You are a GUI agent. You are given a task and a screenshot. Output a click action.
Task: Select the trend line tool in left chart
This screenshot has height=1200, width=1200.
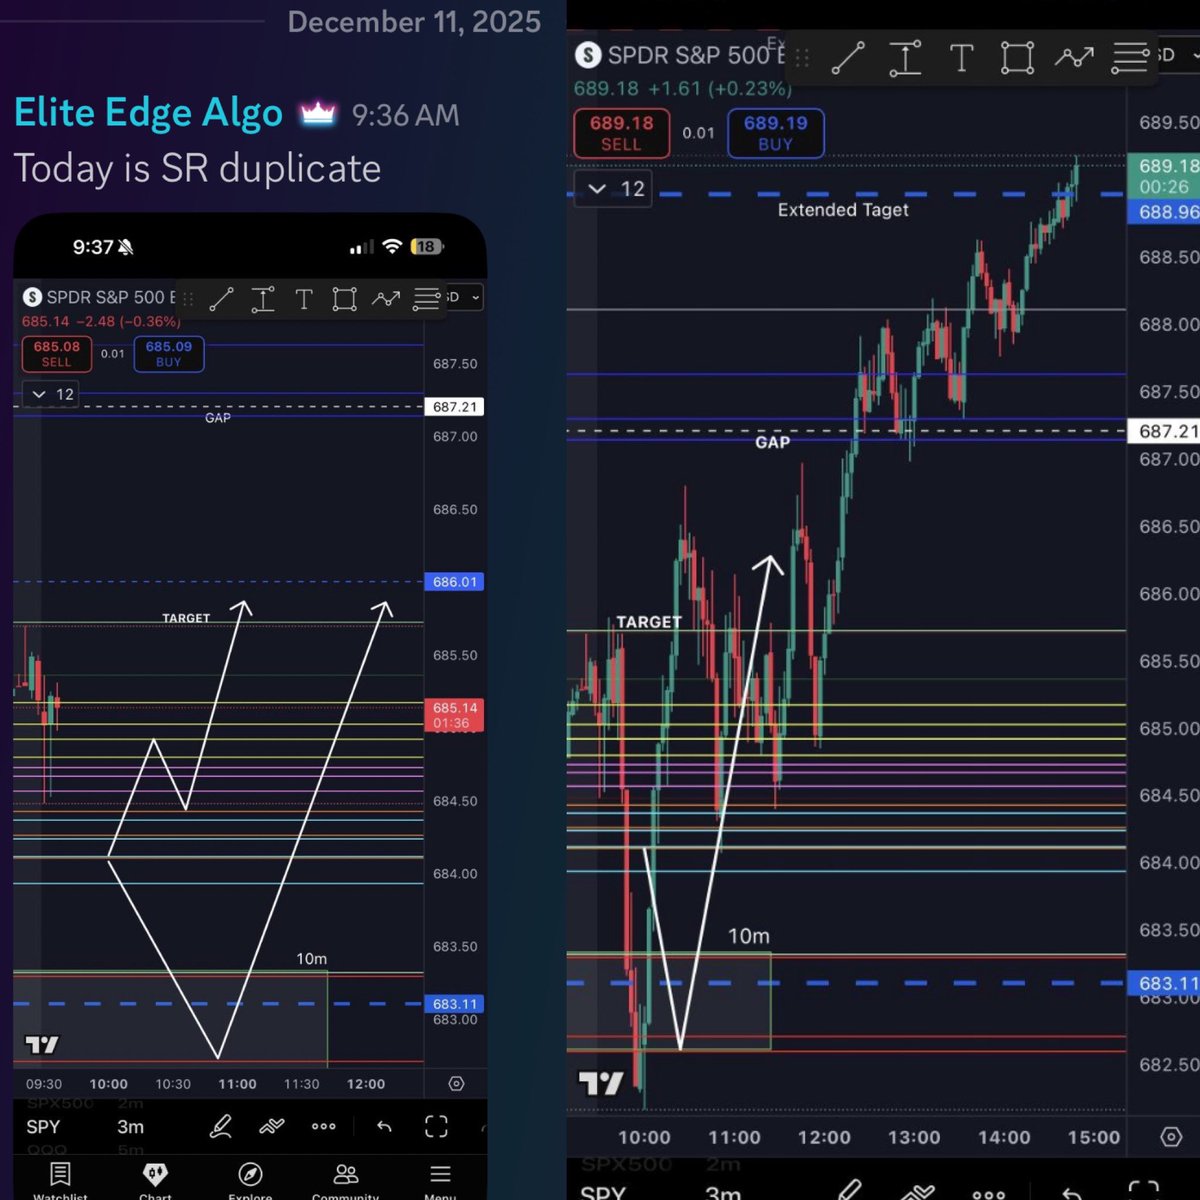221,298
